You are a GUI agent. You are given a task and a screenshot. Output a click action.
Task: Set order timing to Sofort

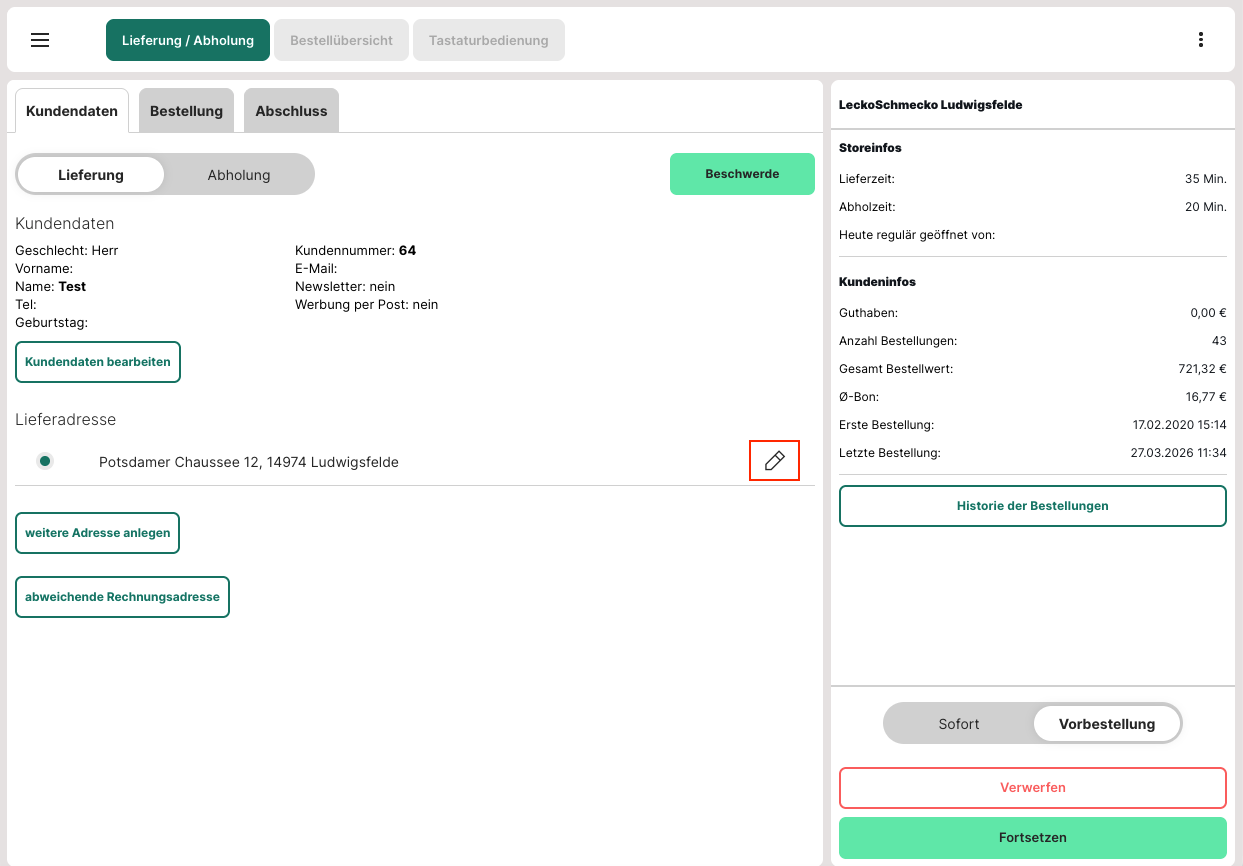(x=958, y=724)
